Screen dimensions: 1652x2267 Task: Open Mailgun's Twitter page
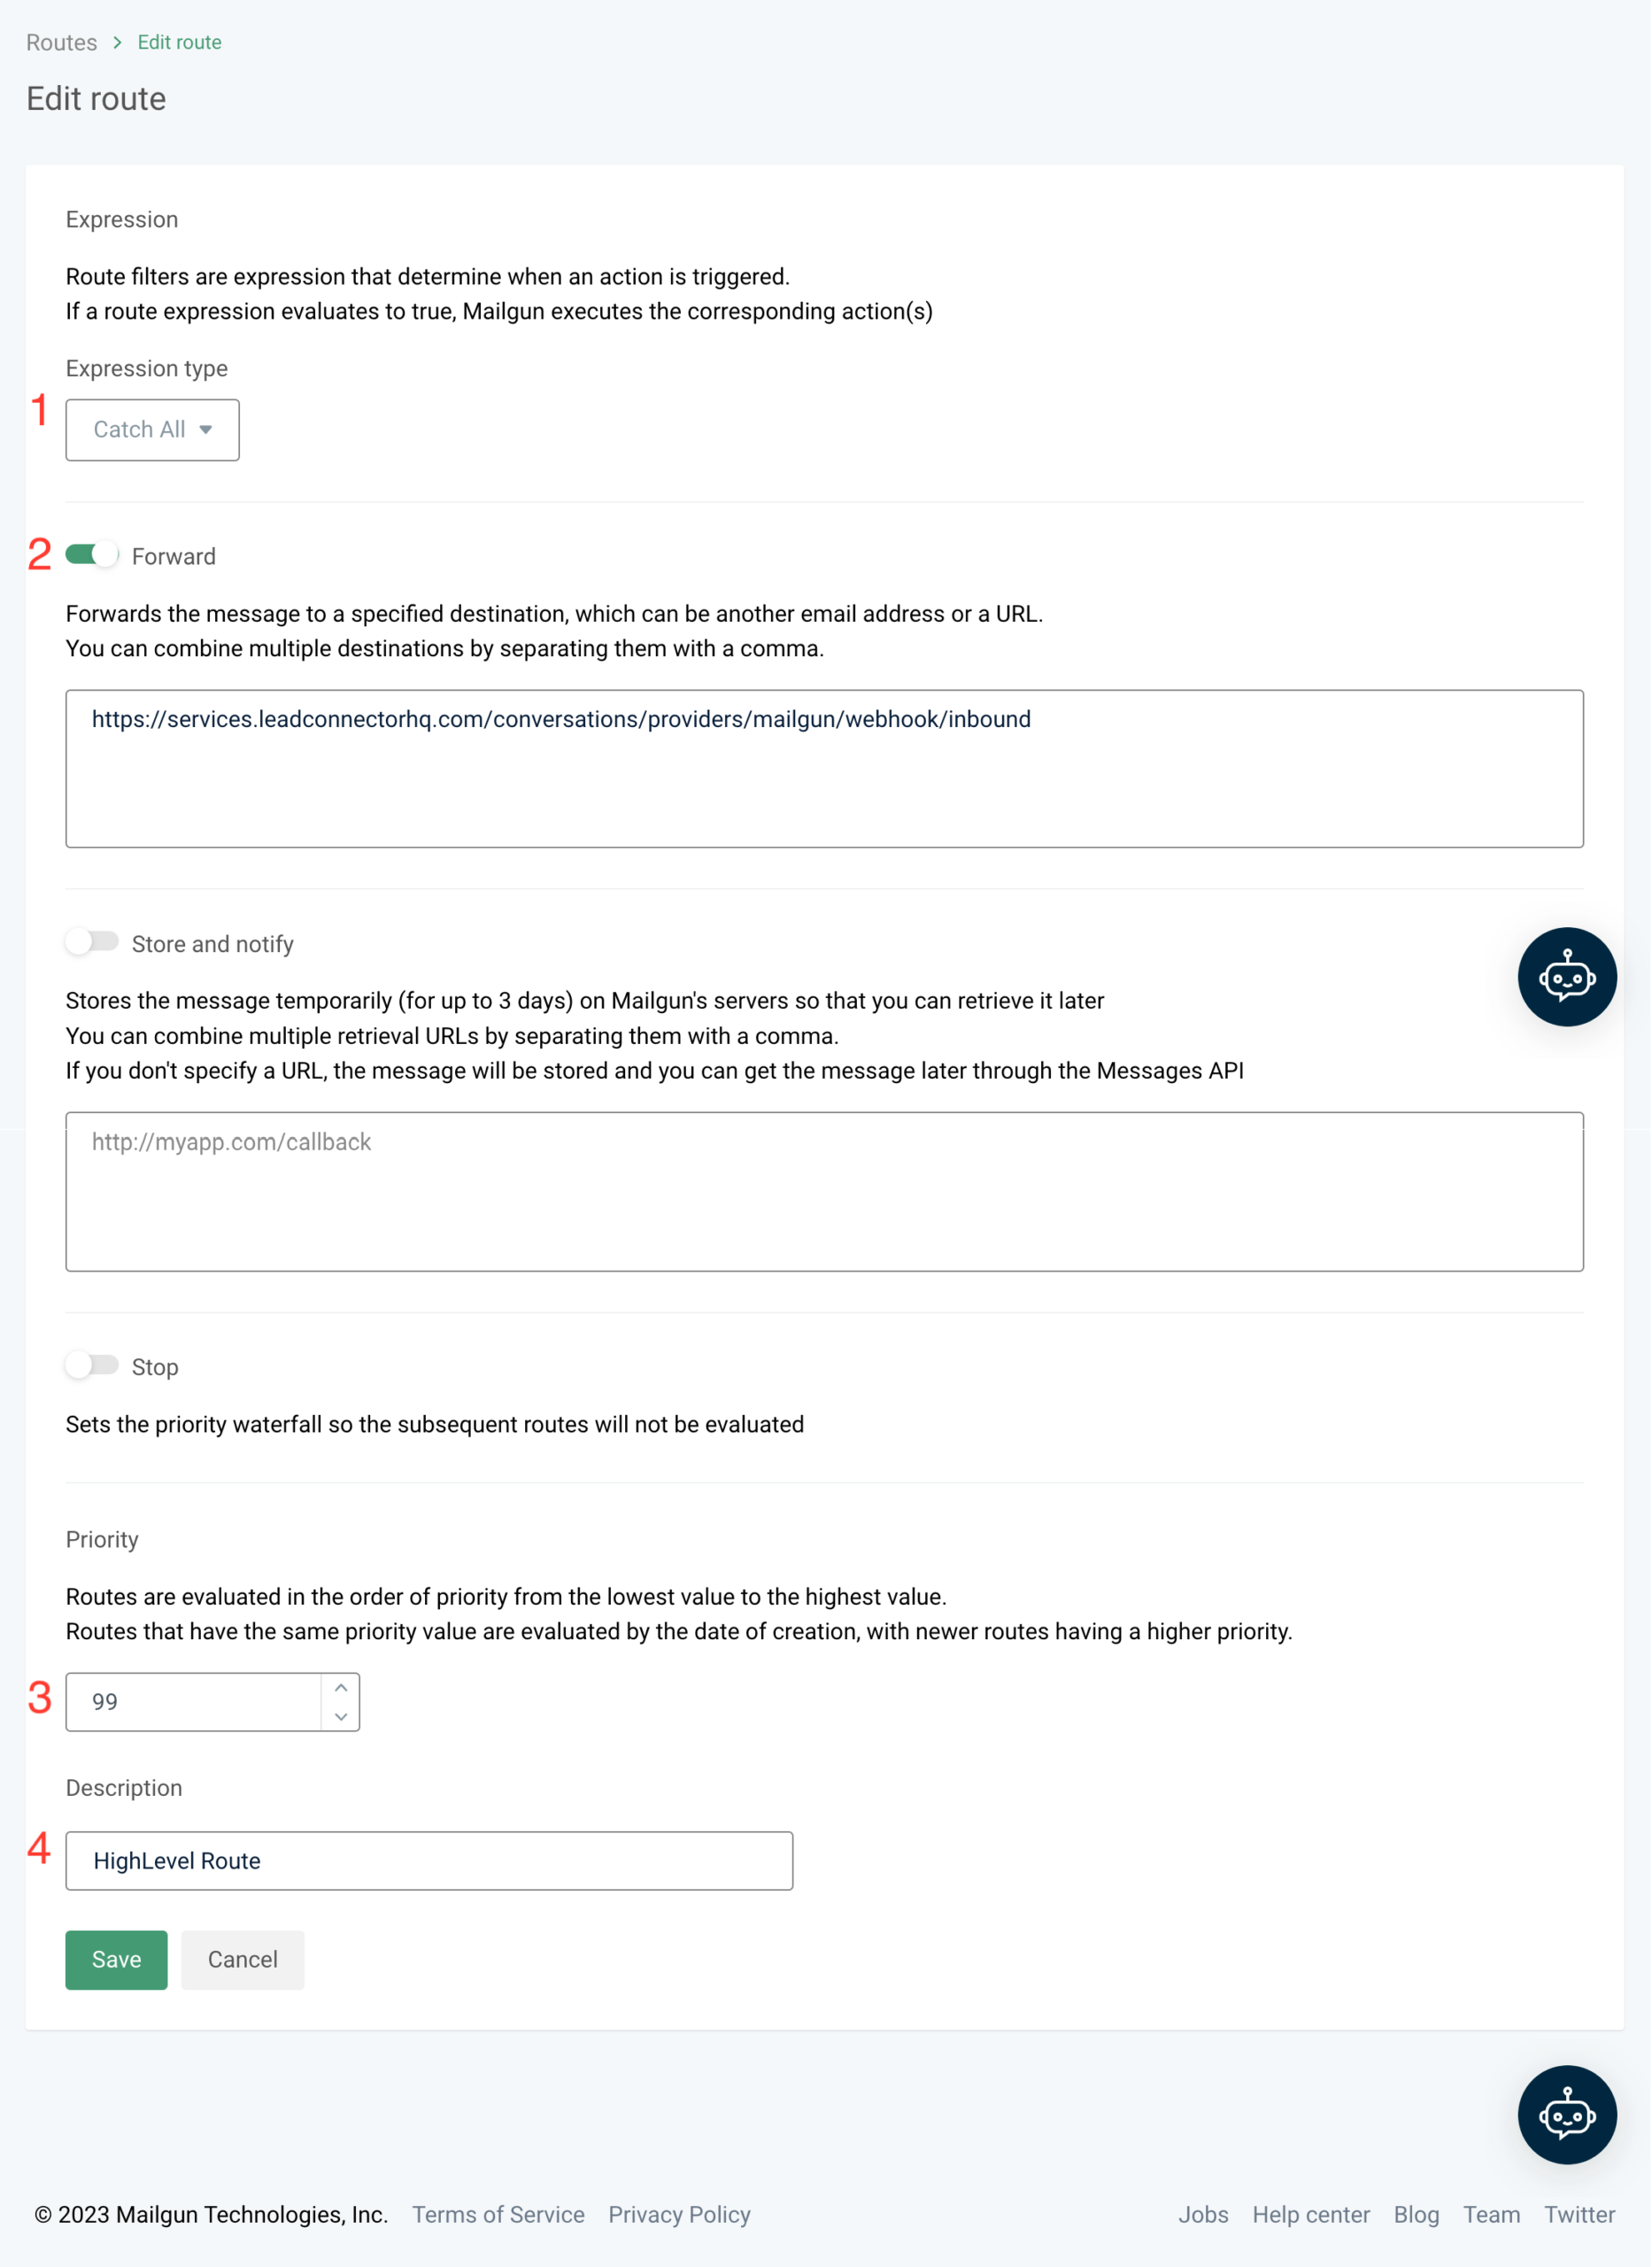point(1578,2214)
